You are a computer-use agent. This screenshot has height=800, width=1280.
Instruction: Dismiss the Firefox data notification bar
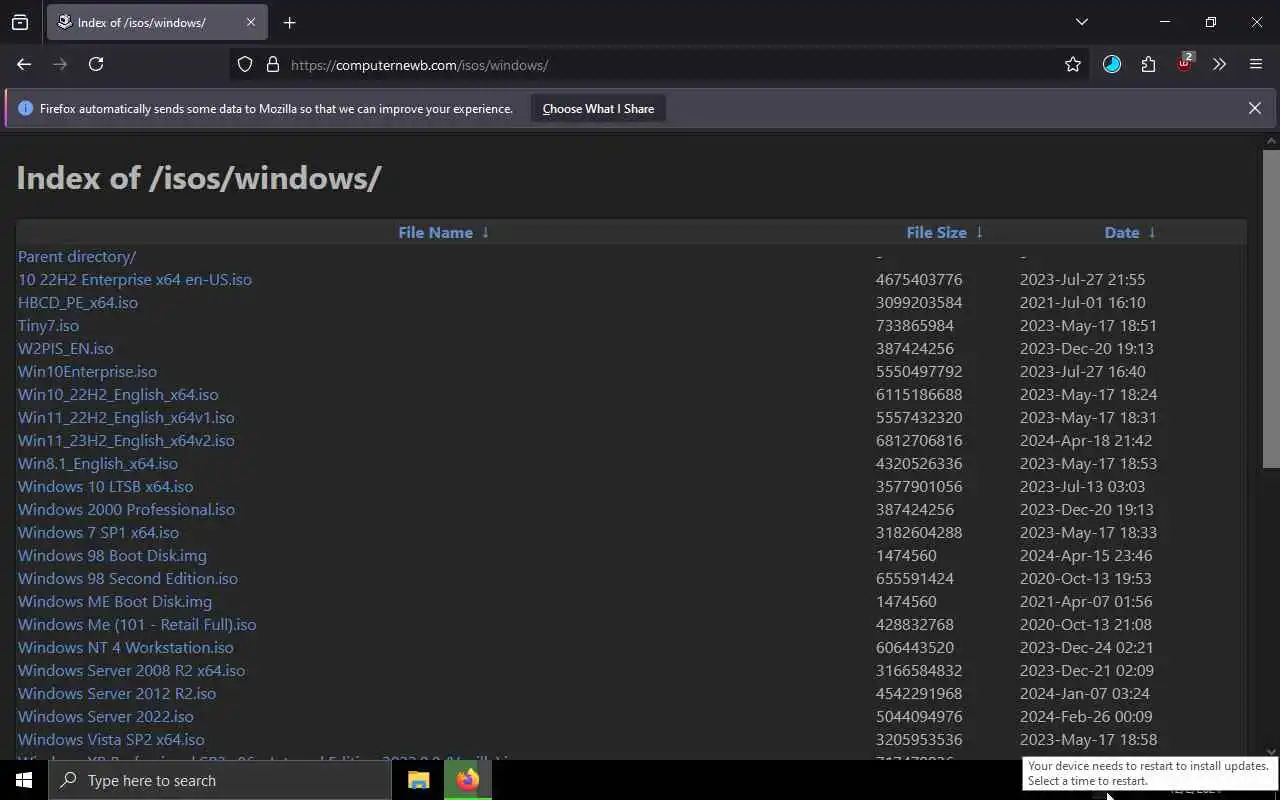[1255, 108]
